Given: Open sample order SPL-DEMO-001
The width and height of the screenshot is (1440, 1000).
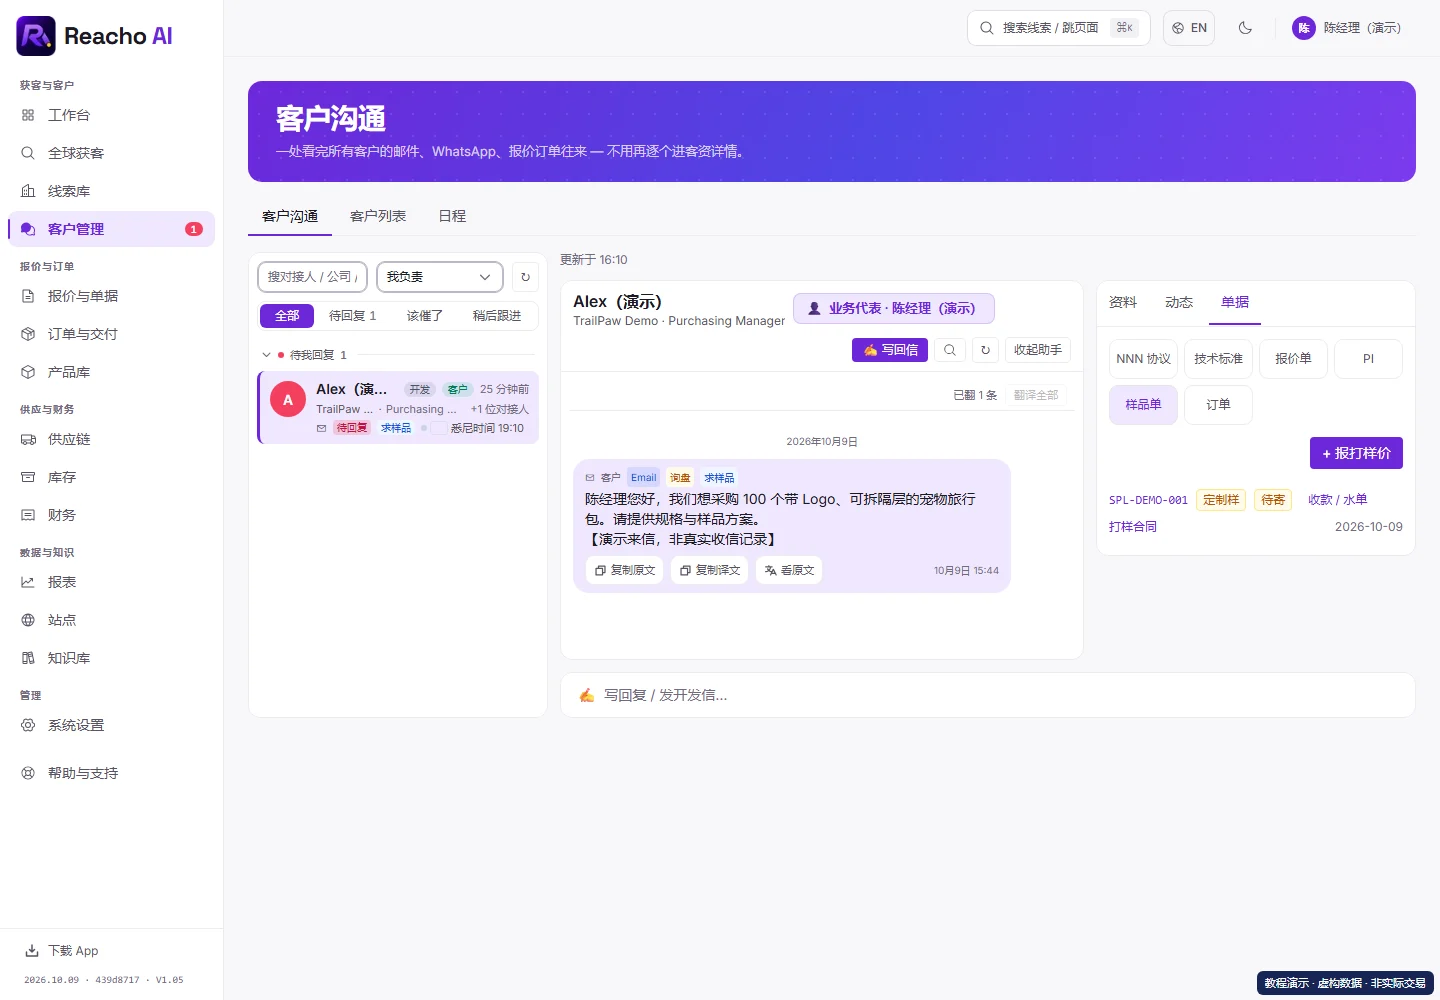Looking at the screenshot, I should point(1148,500).
